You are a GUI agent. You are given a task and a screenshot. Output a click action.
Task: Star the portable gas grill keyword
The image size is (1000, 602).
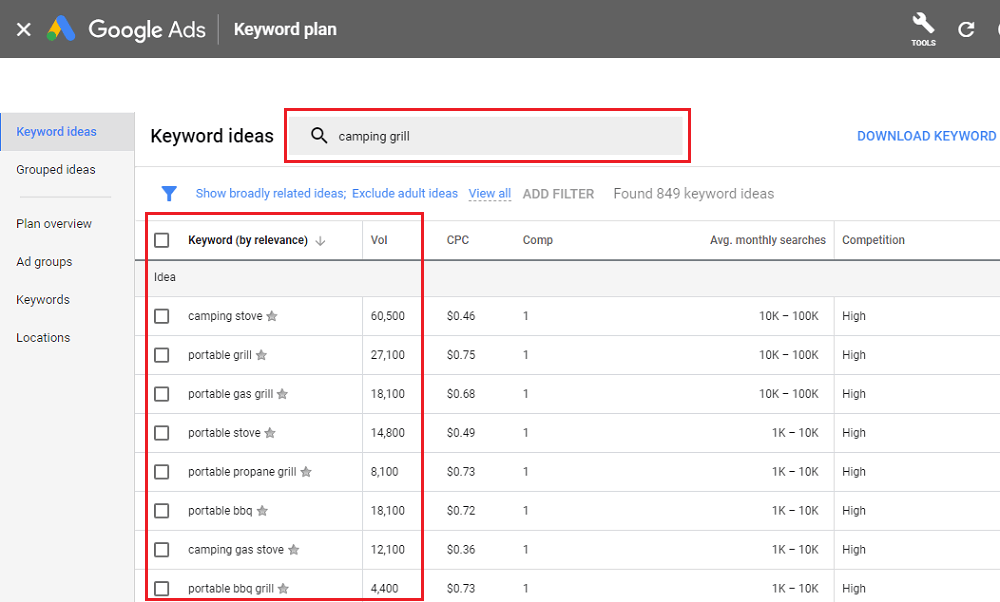tap(283, 393)
